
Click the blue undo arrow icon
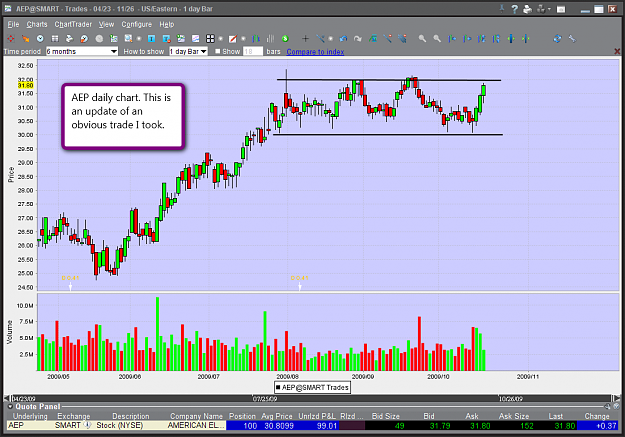343,39
